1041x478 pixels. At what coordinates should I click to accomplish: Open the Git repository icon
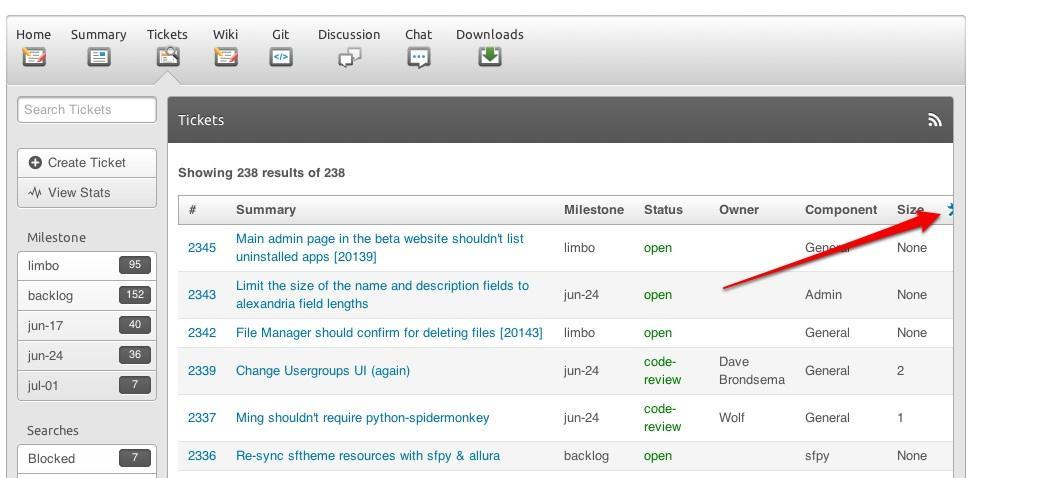pyautogui.click(x=281, y=57)
